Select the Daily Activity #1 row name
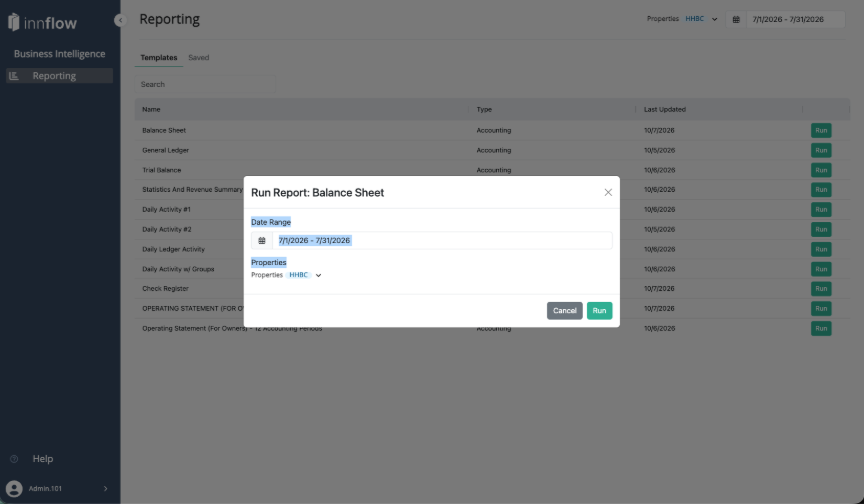The width and height of the screenshot is (864, 504). click(x=166, y=209)
